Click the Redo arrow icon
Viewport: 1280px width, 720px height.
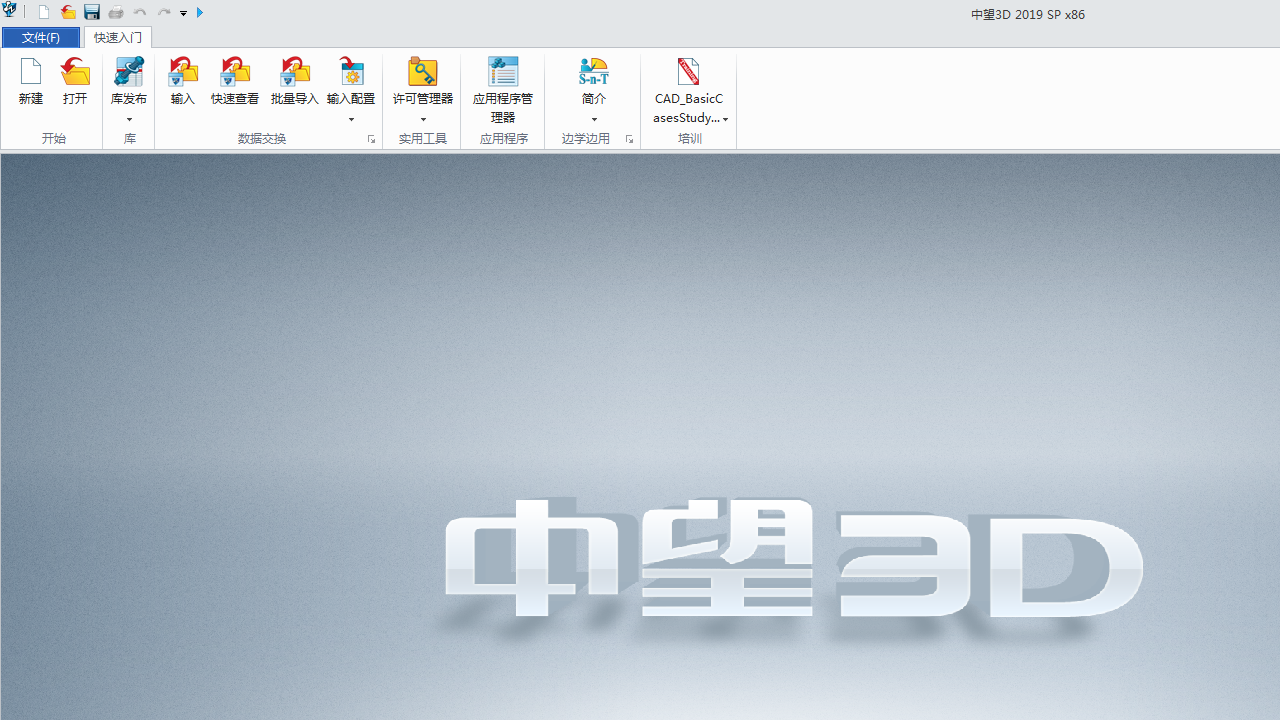pyautogui.click(x=163, y=12)
